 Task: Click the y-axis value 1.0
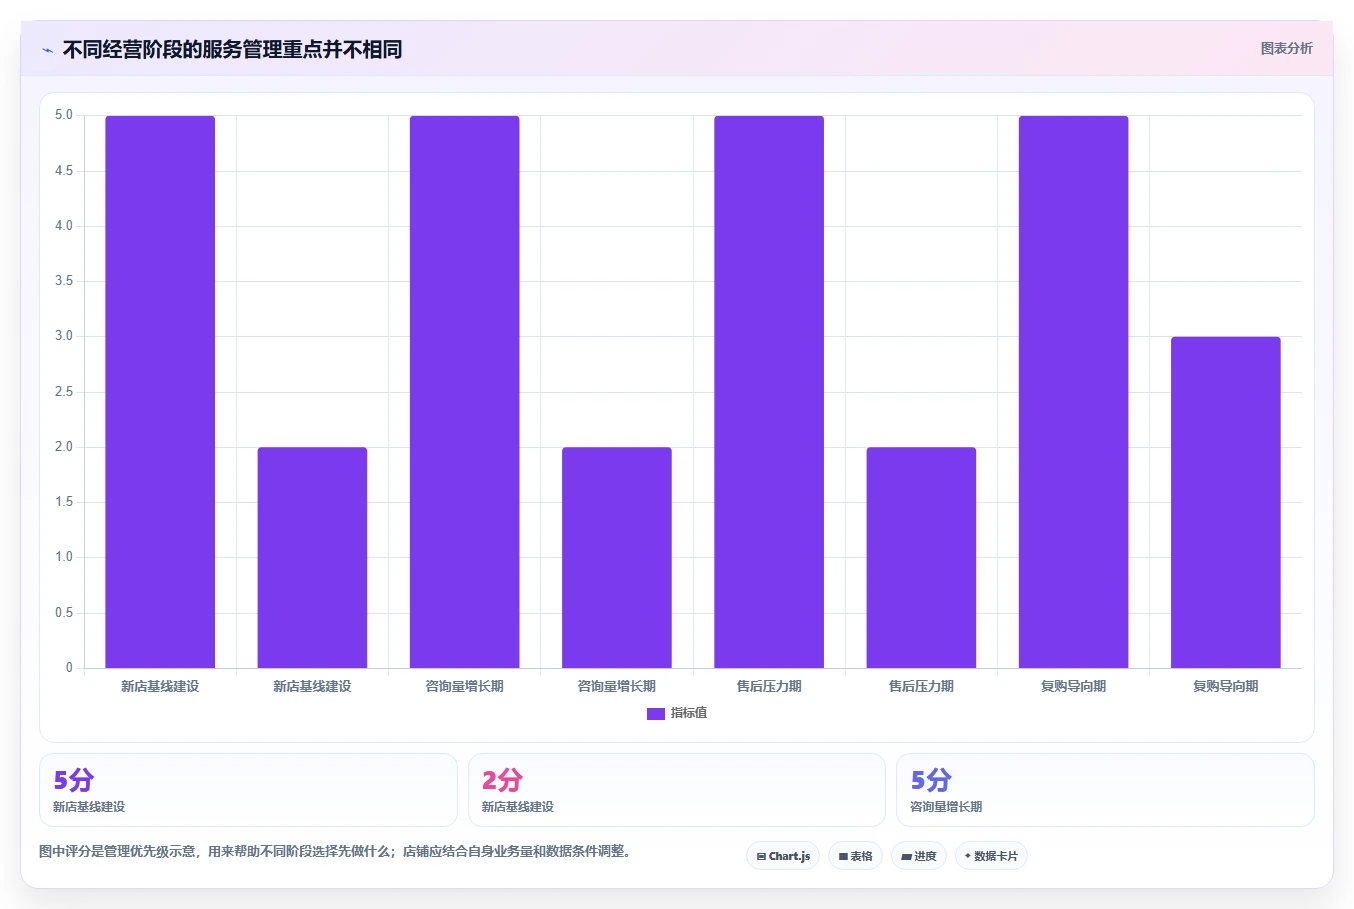coord(64,557)
